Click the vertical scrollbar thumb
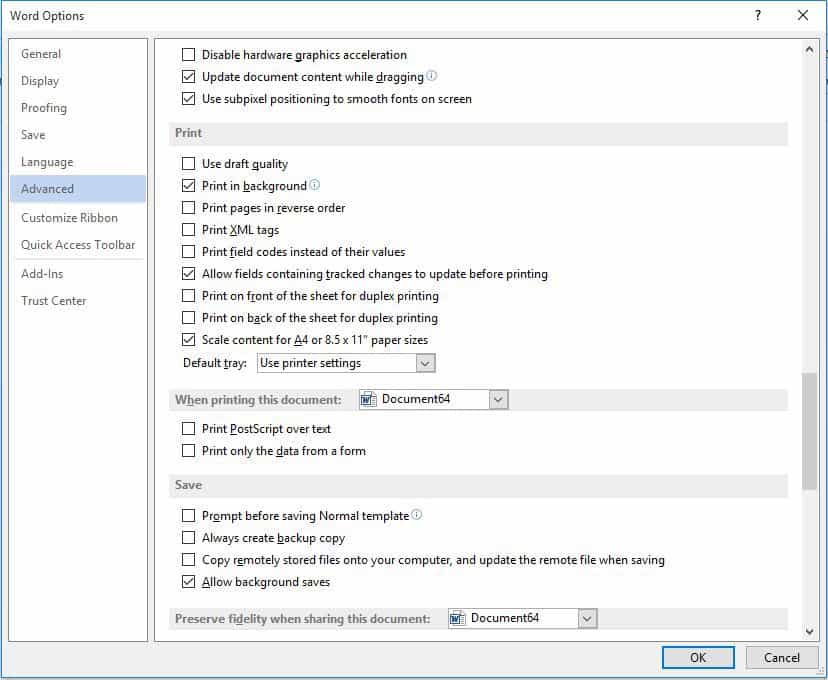This screenshot has height=680, width=828. [x=809, y=431]
